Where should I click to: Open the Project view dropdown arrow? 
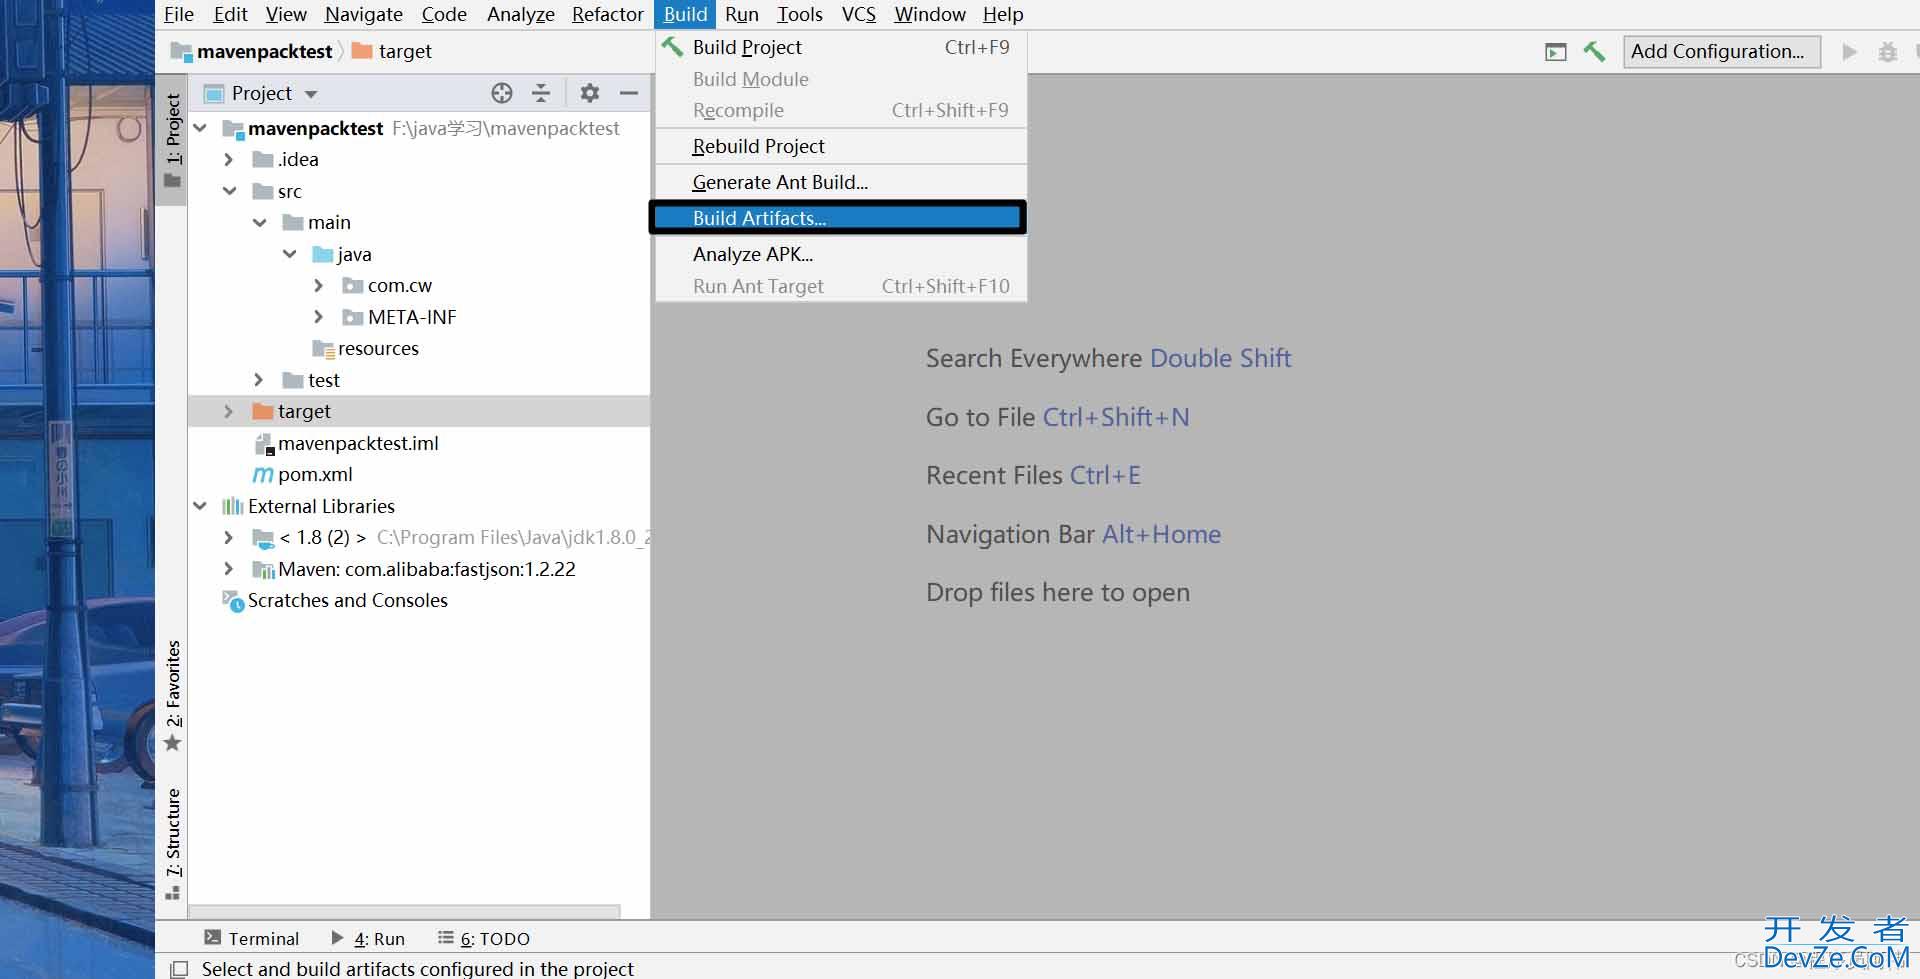tap(311, 94)
